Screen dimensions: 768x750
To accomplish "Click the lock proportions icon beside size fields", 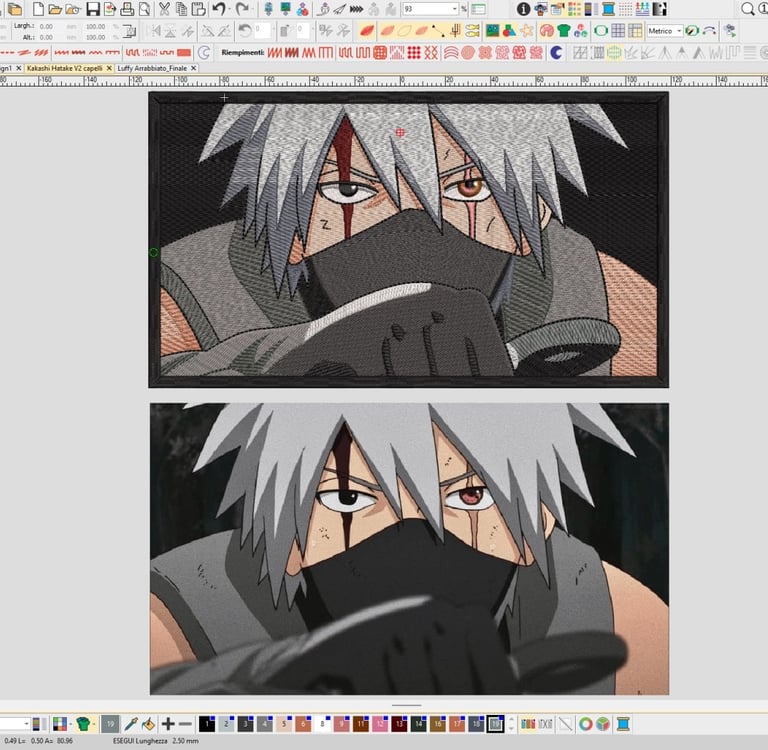I will [x=129, y=32].
